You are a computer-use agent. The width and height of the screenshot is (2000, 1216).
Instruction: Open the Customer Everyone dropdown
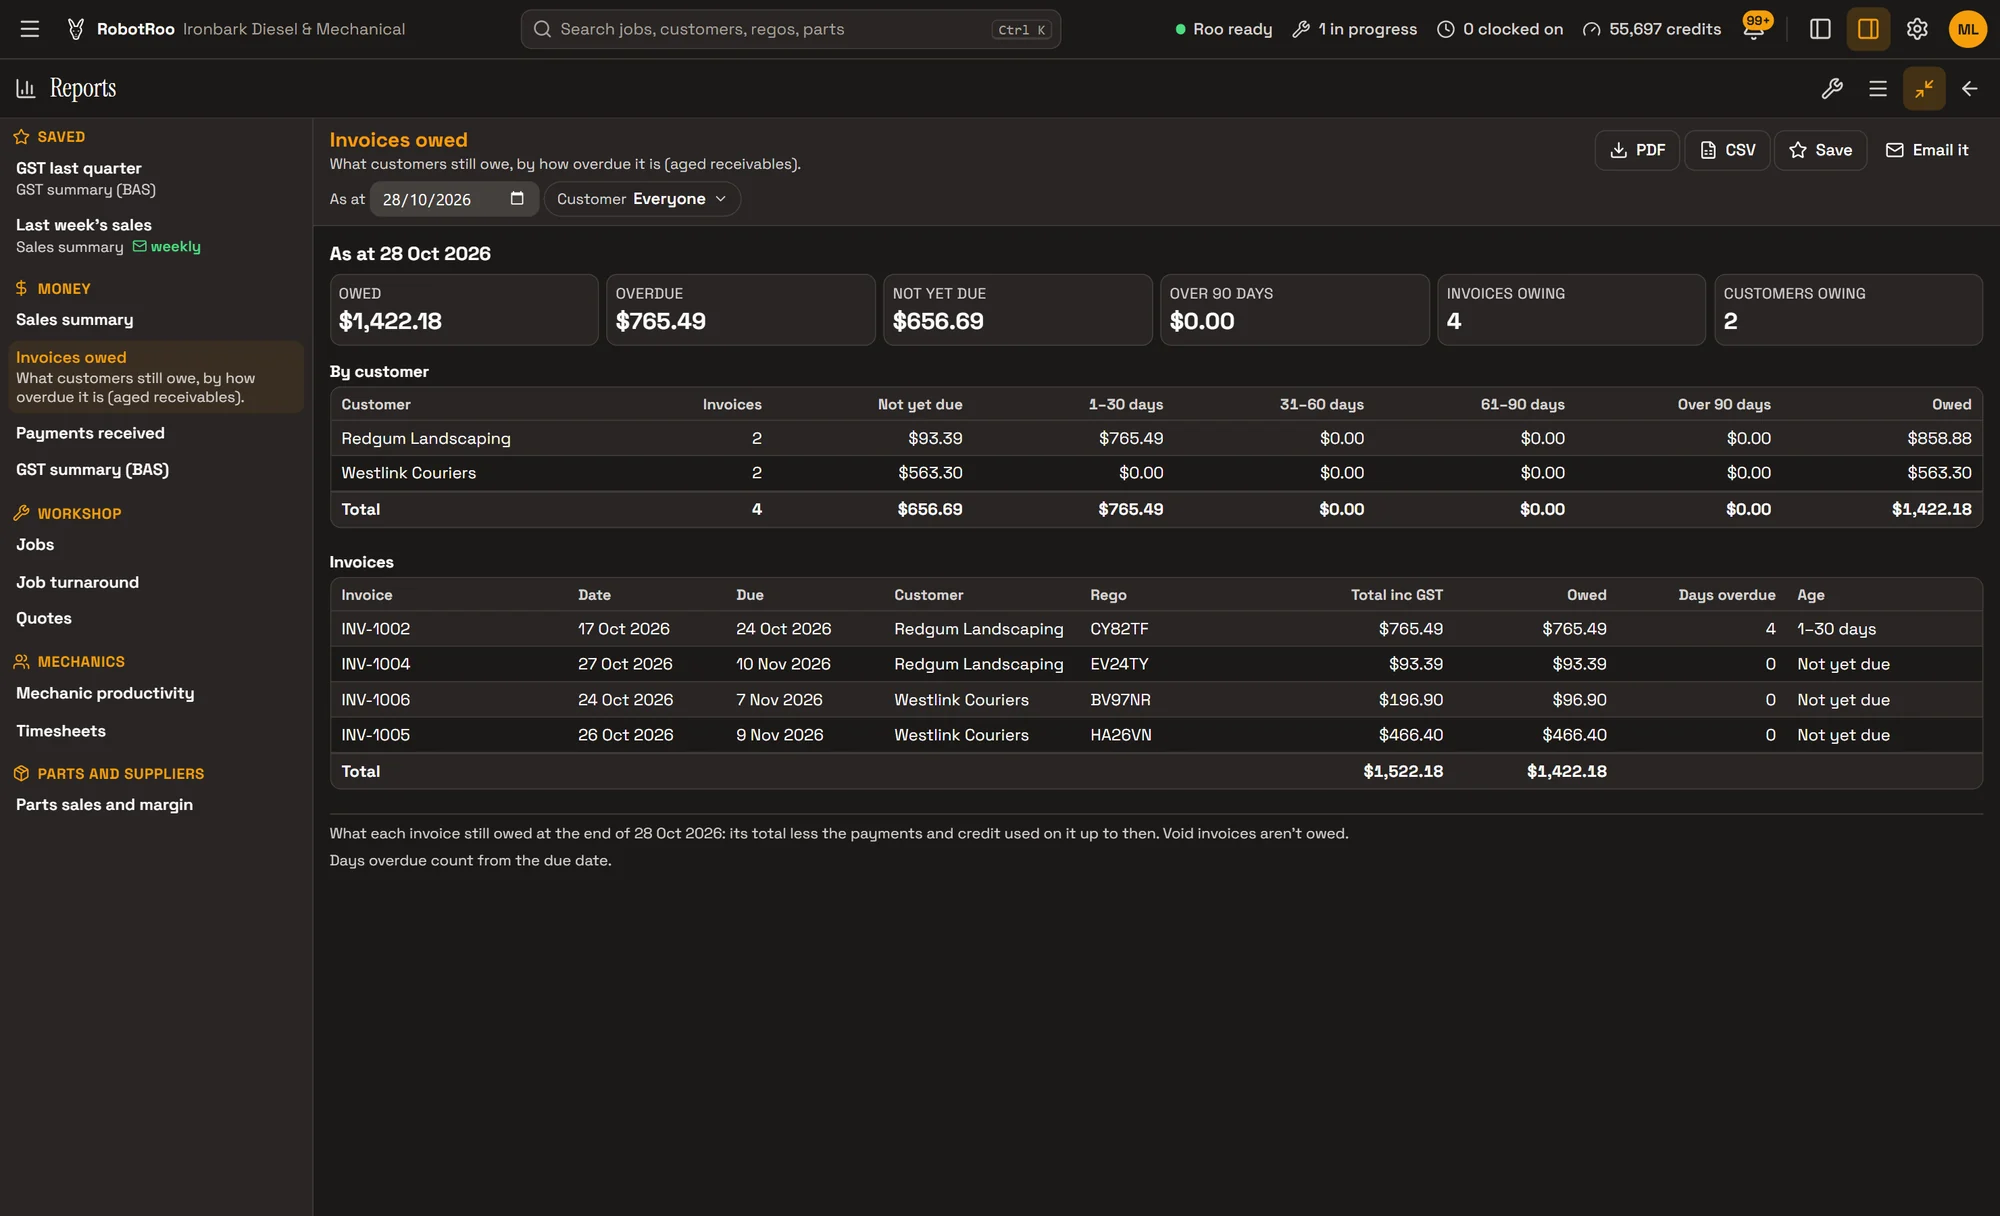coord(642,199)
